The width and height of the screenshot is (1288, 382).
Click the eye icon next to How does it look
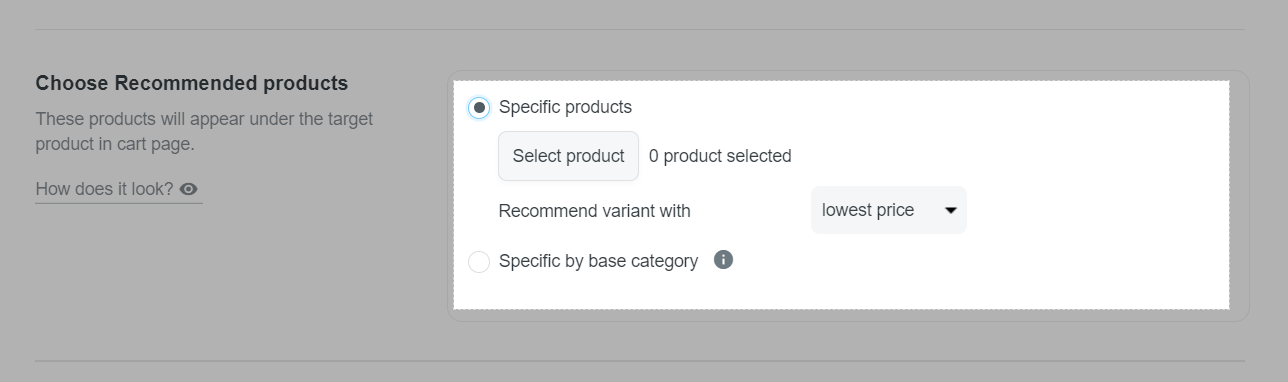(189, 189)
